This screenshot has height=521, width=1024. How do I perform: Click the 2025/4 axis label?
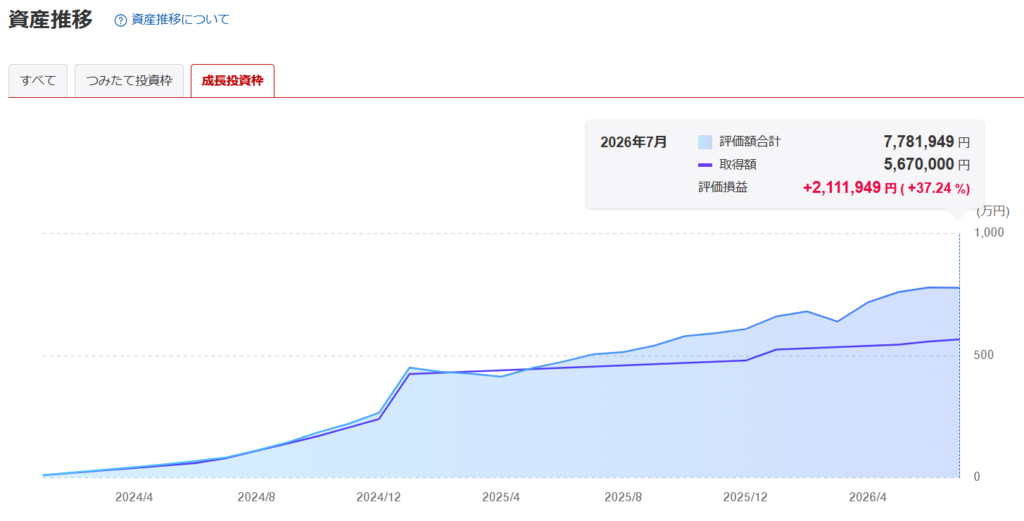click(x=501, y=497)
